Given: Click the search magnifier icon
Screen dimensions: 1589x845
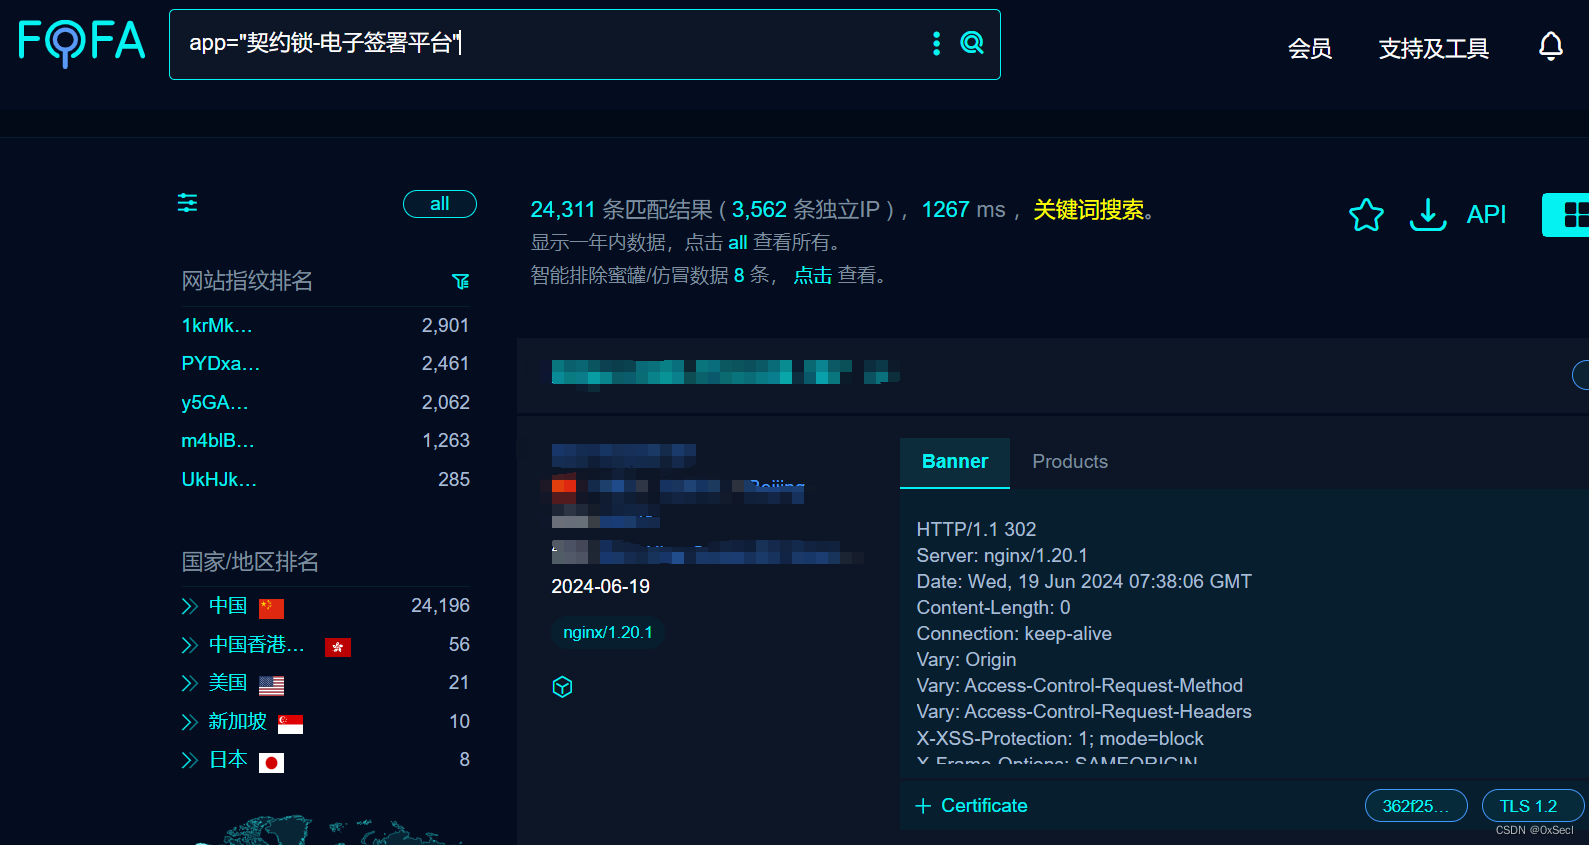Looking at the screenshot, I should tap(972, 43).
